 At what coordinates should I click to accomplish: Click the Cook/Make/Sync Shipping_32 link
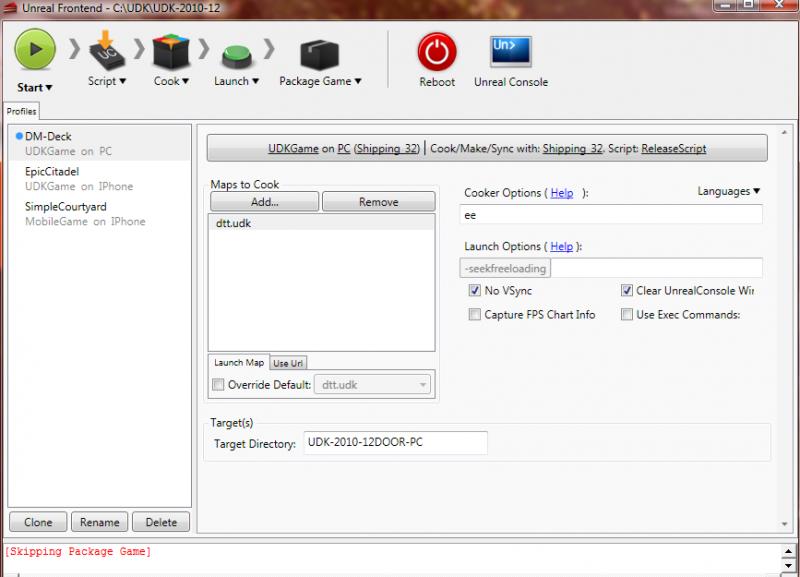tap(572, 148)
